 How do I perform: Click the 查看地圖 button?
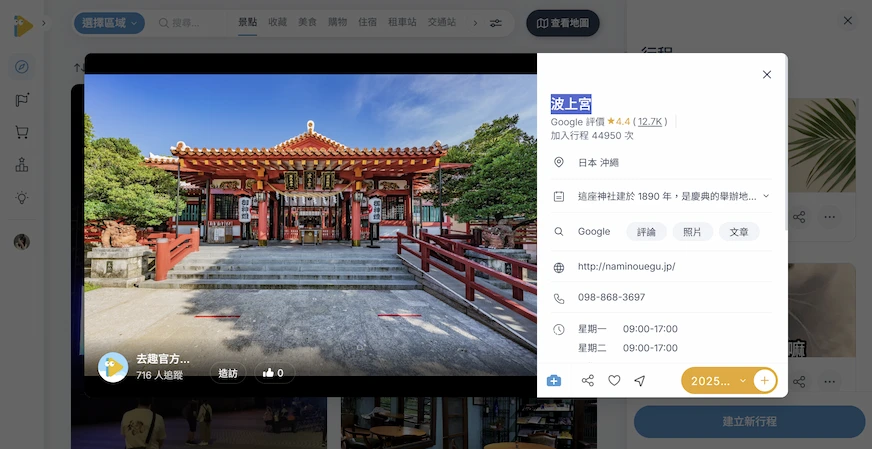pyautogui.click(x=563, y=23)
